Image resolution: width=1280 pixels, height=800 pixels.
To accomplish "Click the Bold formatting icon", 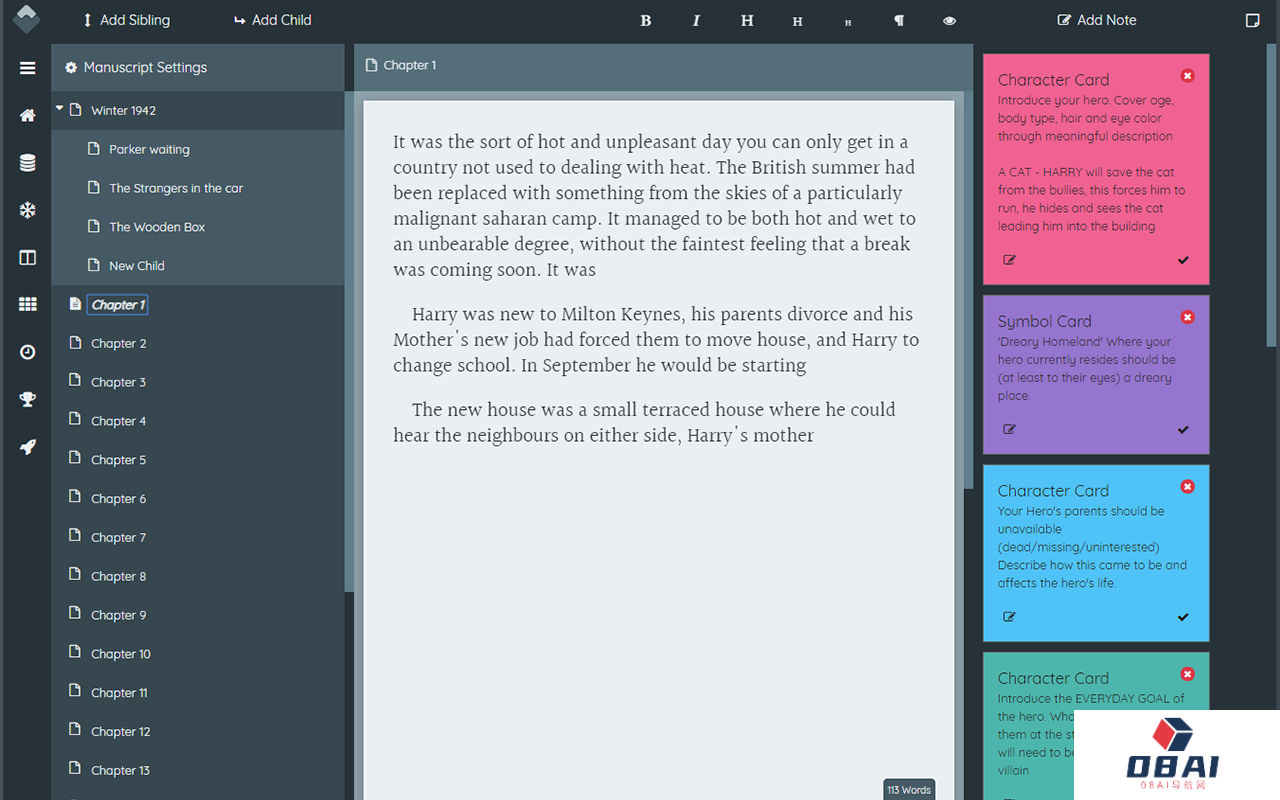I will pos(645,20).
